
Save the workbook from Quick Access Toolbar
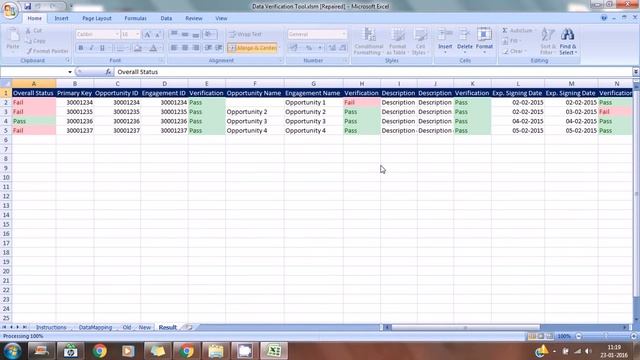pos(27,6)
